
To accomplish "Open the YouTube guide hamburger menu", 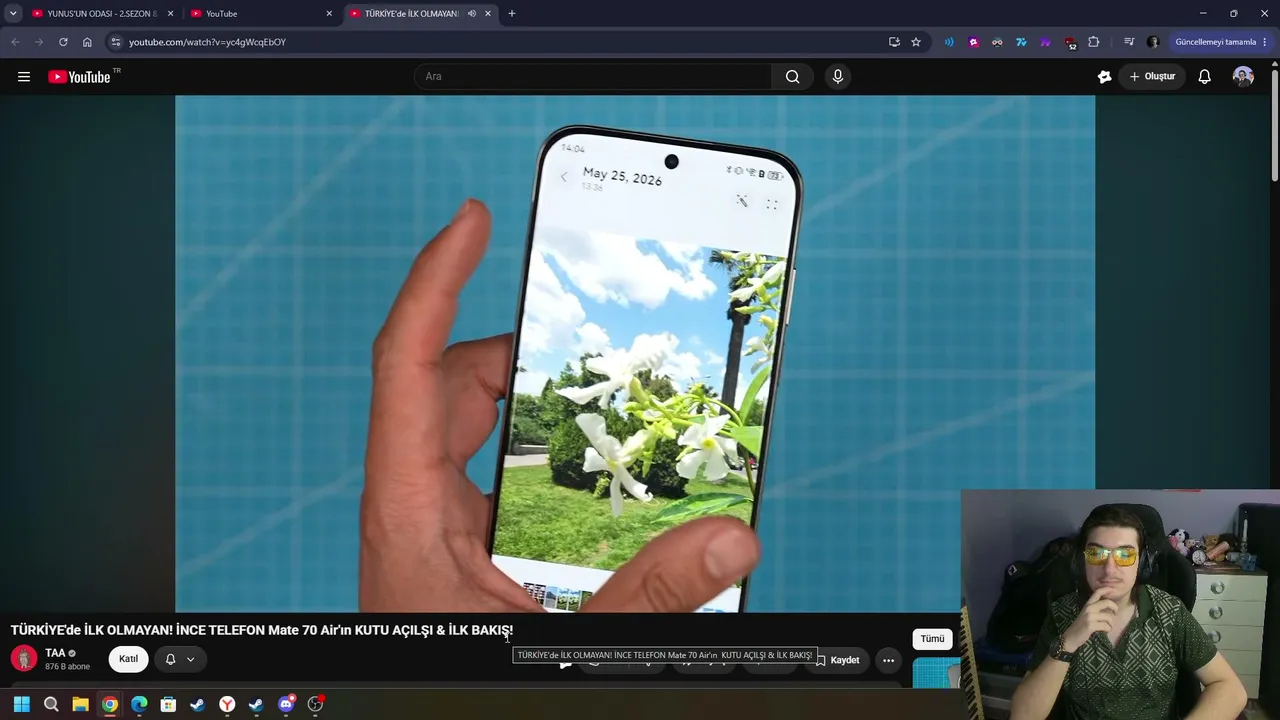I will (x=24, y=77).
